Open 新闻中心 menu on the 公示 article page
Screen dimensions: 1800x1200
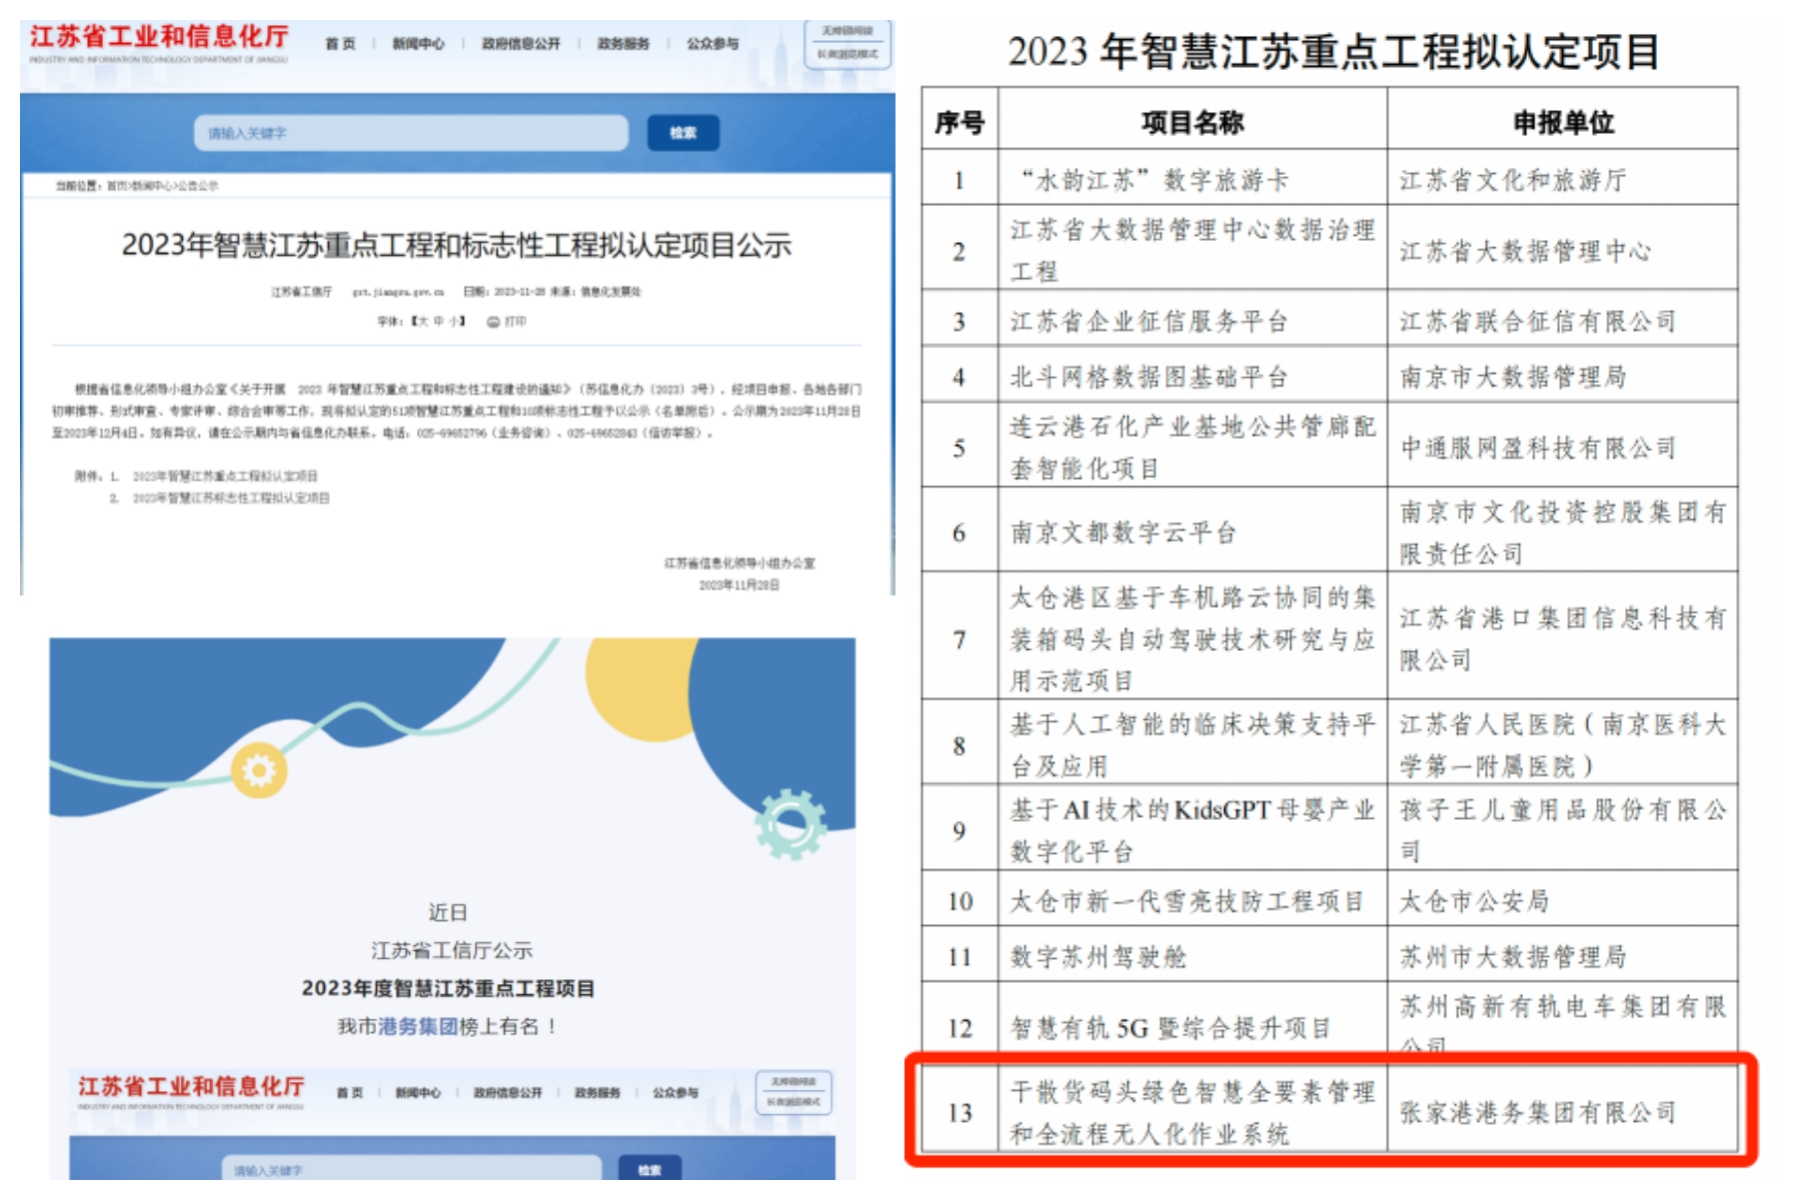tap(418, 44)
